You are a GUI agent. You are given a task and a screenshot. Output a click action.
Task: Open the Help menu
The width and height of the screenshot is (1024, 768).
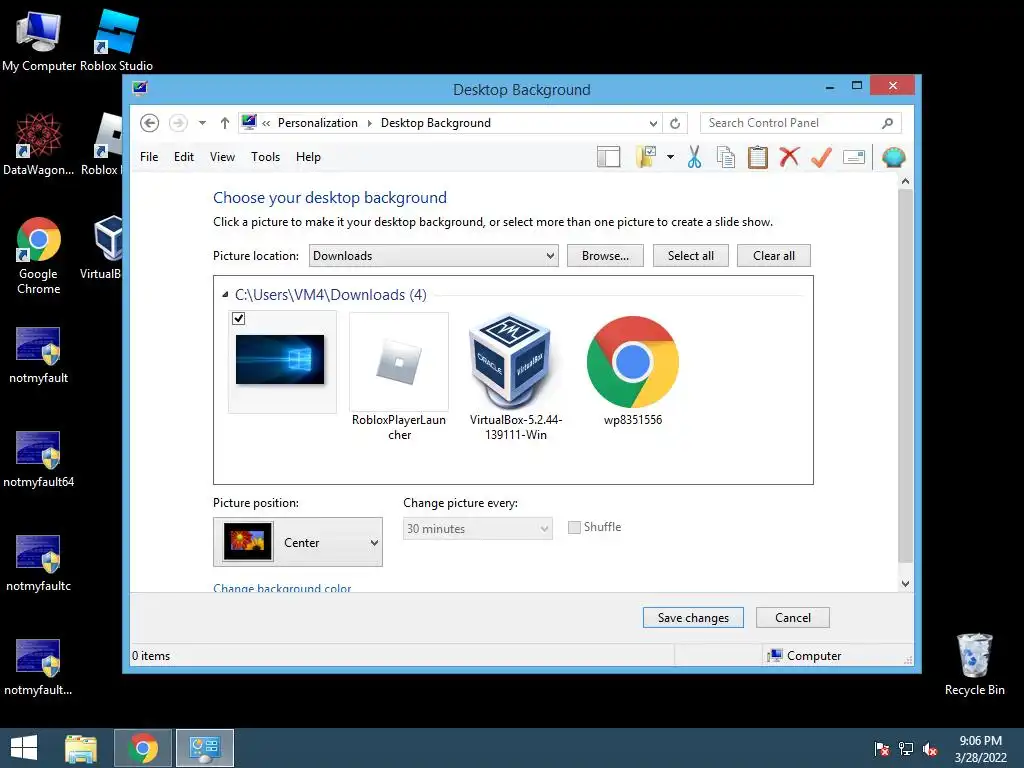308,157
